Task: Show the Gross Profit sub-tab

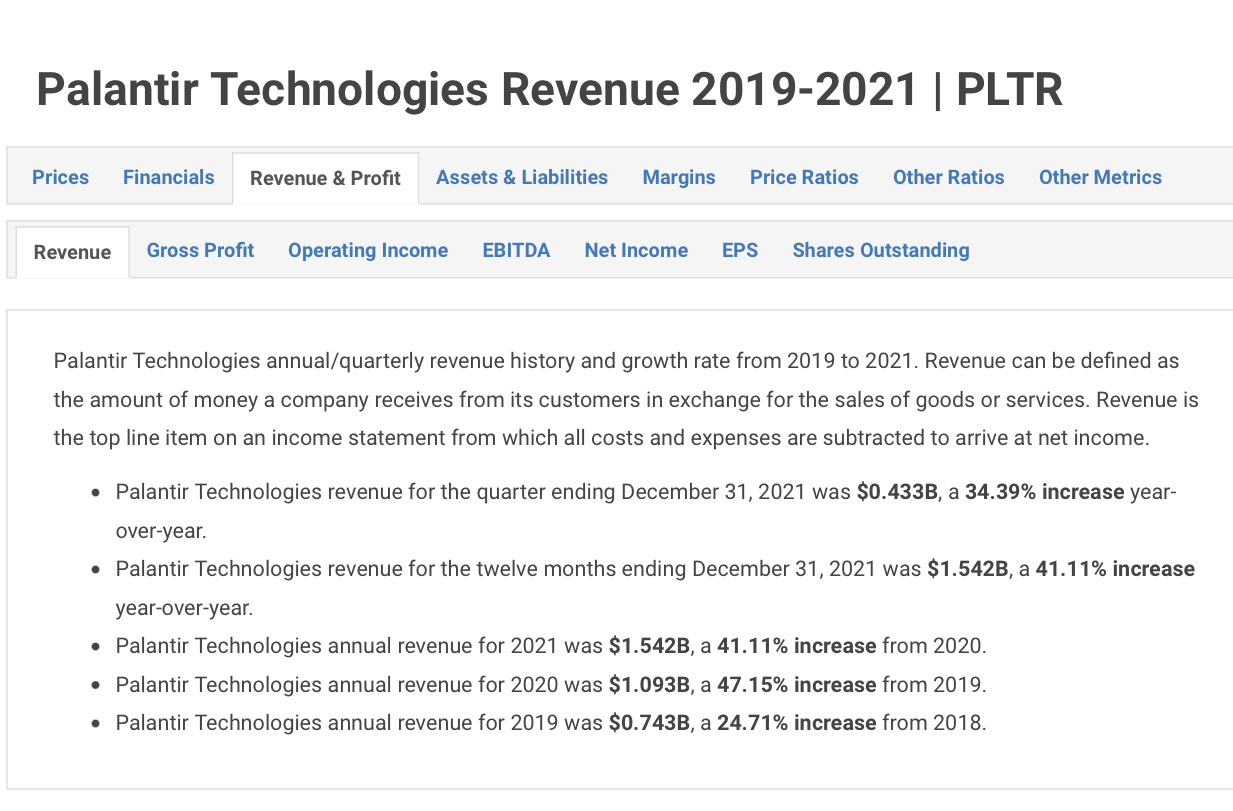Action: [200, 250]
